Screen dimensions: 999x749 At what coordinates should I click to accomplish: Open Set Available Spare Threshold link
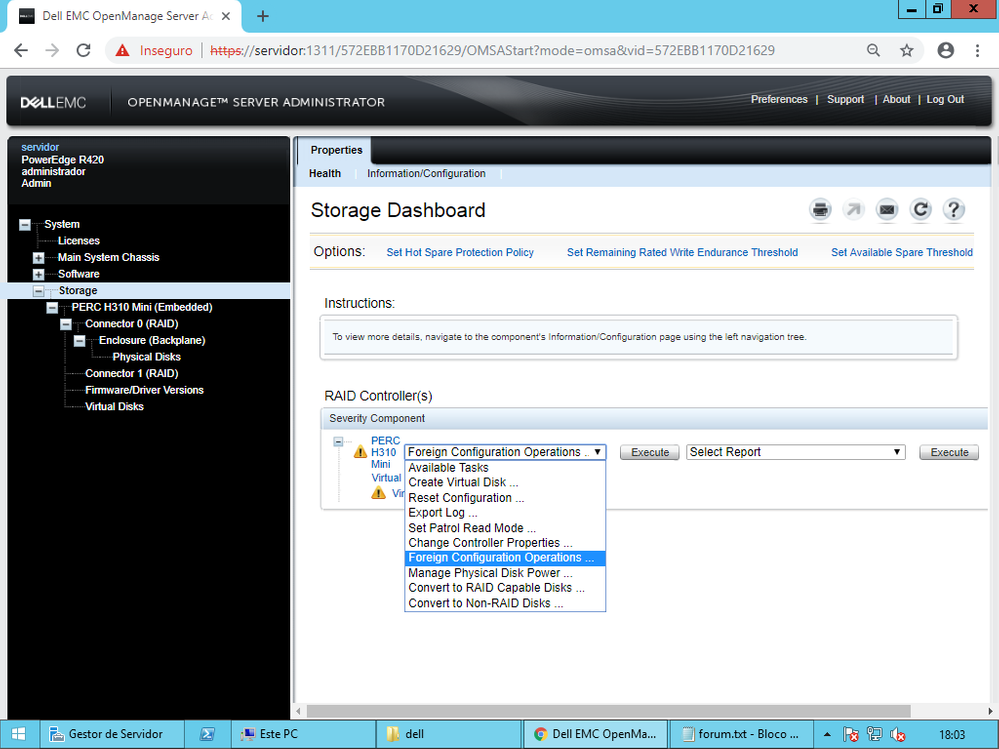(x=902, y=252)
